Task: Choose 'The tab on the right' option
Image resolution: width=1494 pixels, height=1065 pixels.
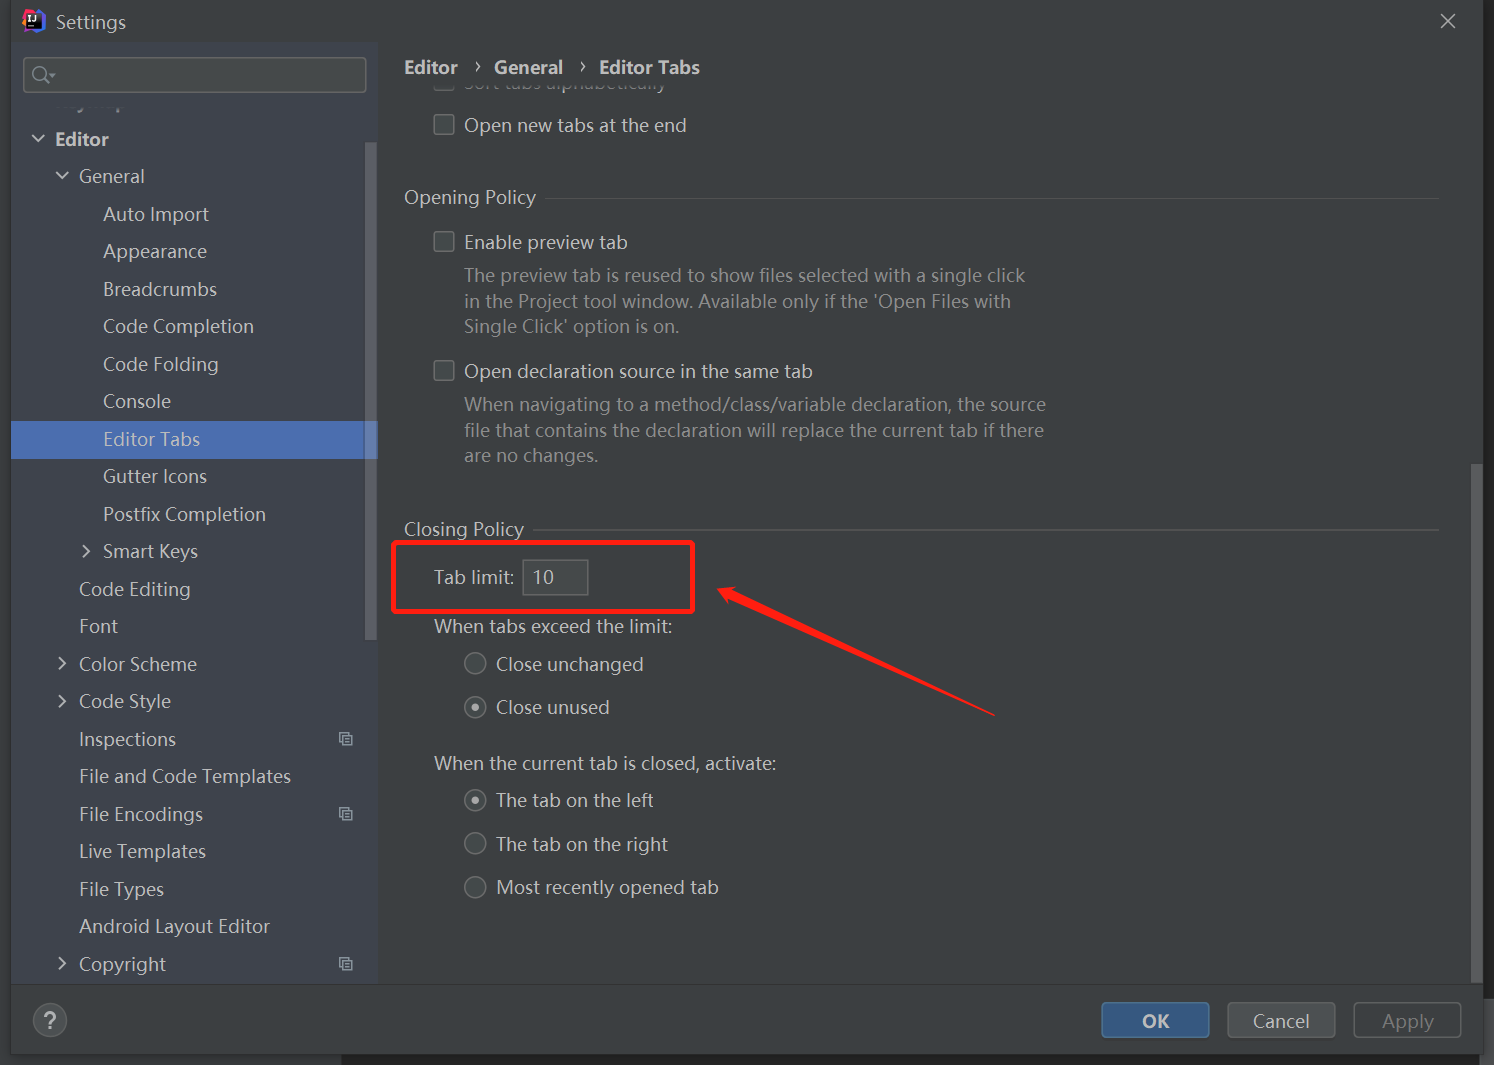Action: pos(475,844)
